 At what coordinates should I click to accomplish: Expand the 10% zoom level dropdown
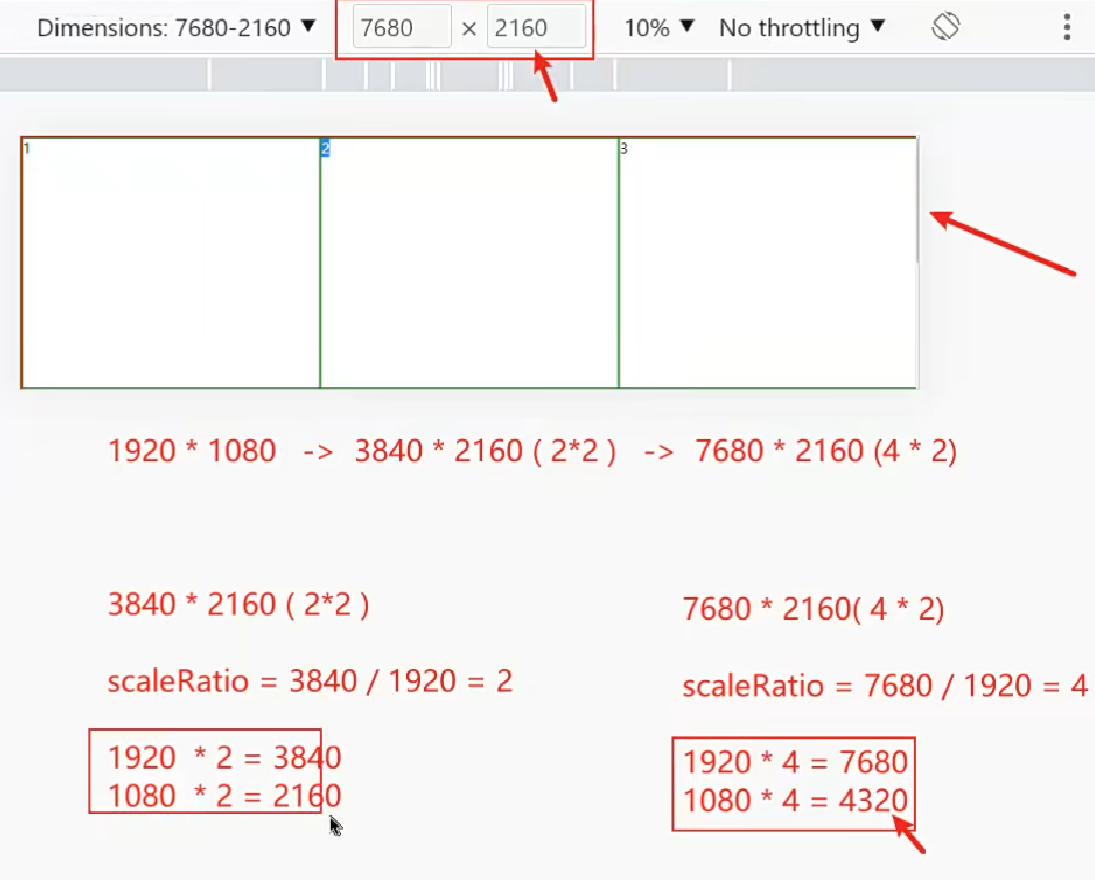coord(659,27)
